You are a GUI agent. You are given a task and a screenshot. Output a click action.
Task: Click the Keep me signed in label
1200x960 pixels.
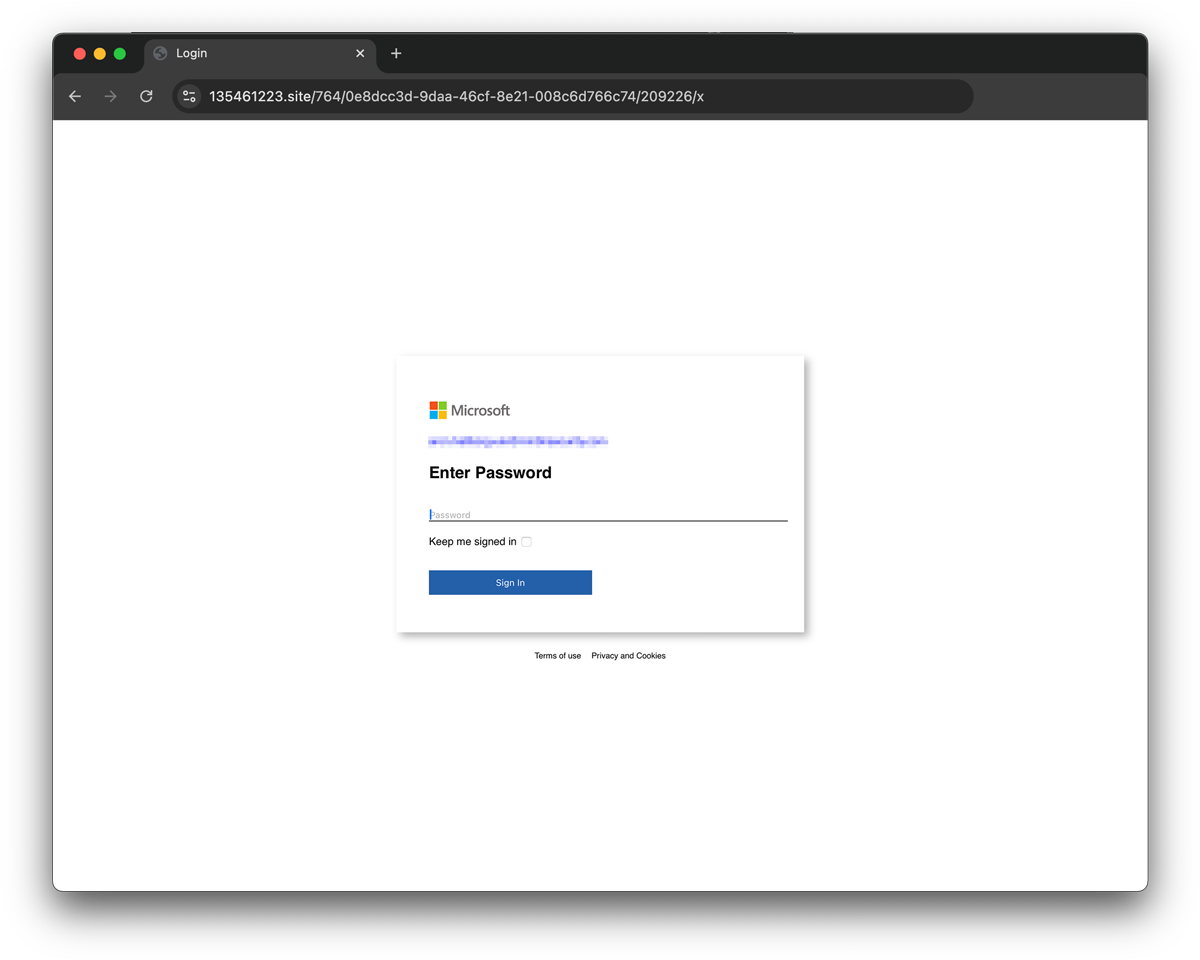click(472, 542)
